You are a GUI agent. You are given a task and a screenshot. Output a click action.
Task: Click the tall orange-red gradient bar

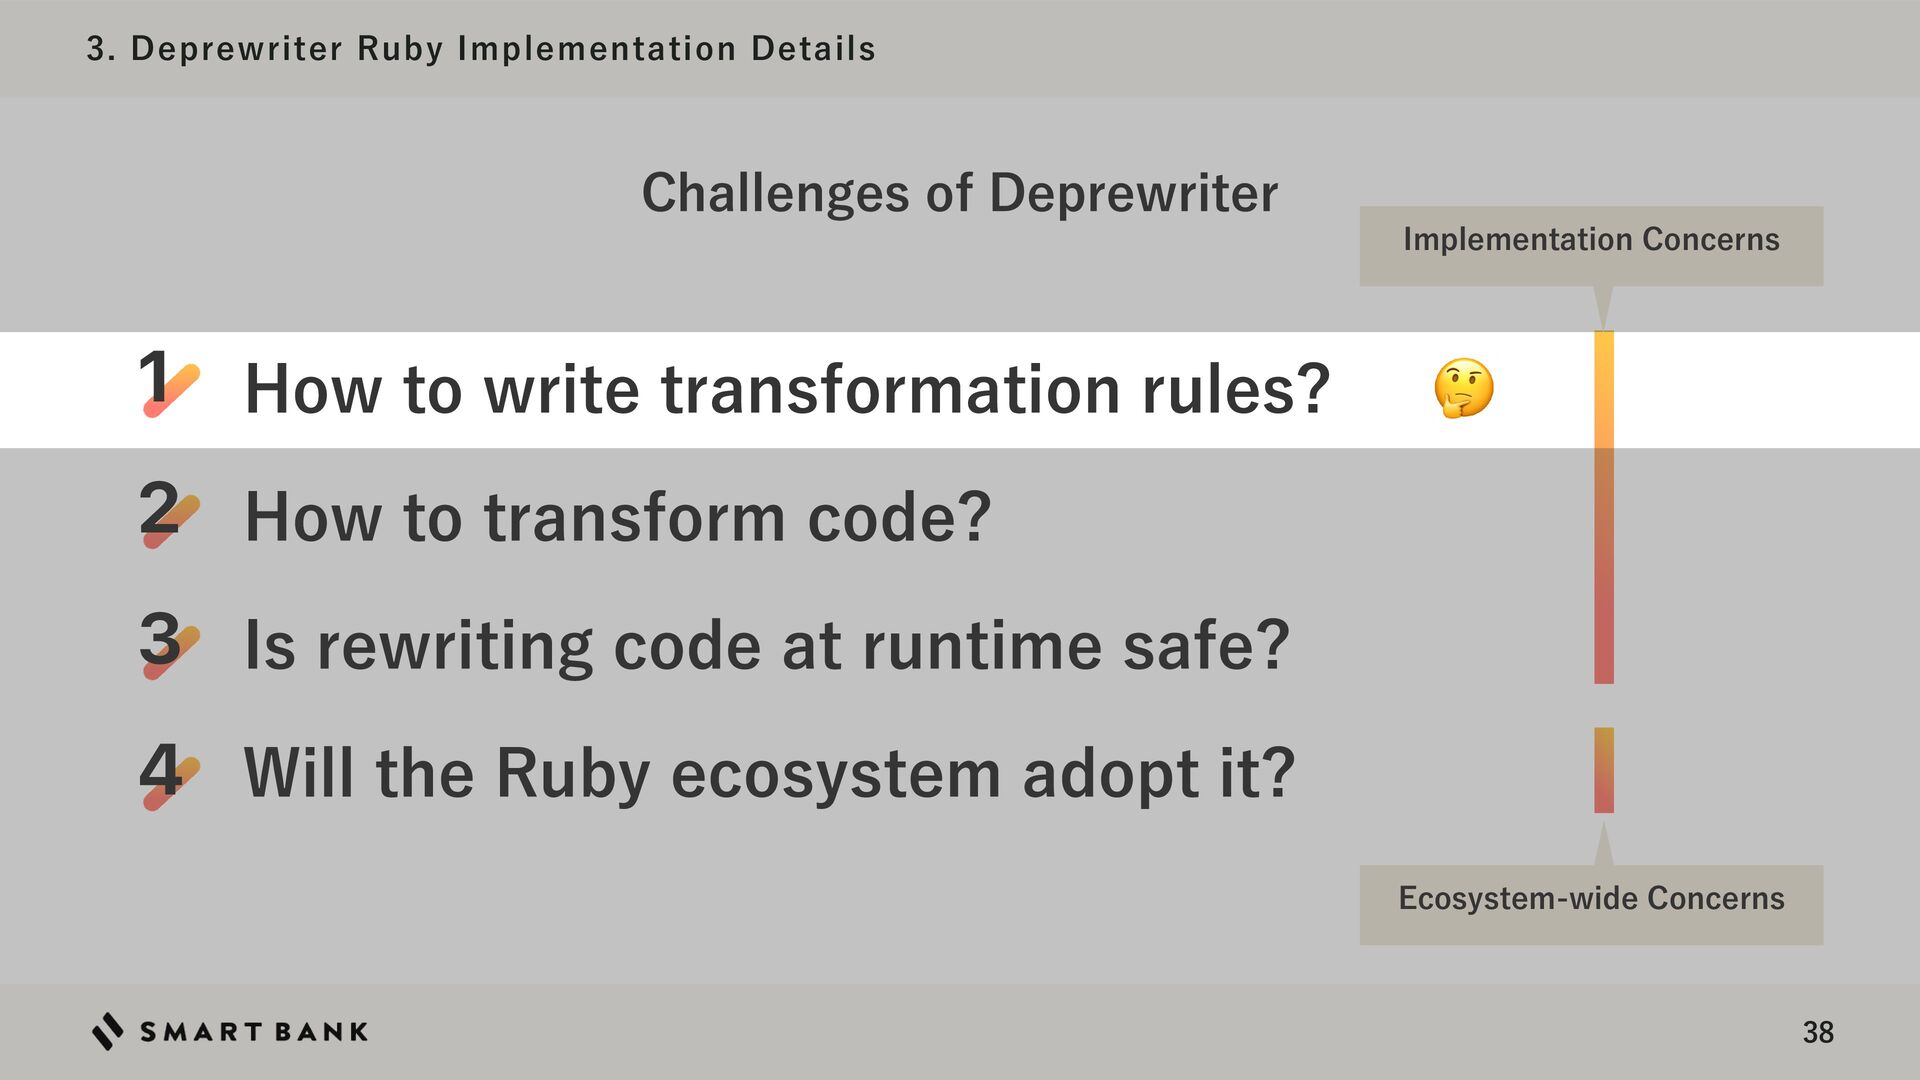(x=1604, y=507)
